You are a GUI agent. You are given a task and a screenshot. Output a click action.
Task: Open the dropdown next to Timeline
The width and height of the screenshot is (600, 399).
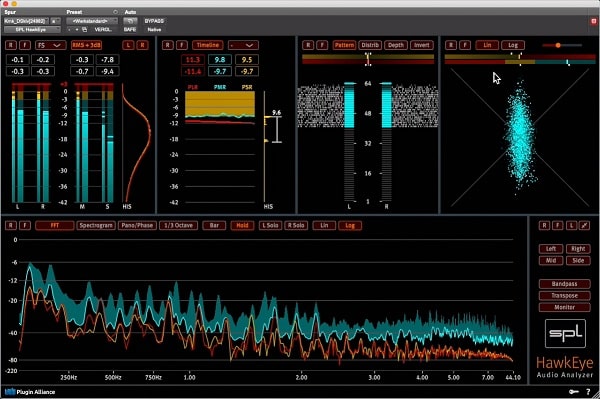(243, 45)
